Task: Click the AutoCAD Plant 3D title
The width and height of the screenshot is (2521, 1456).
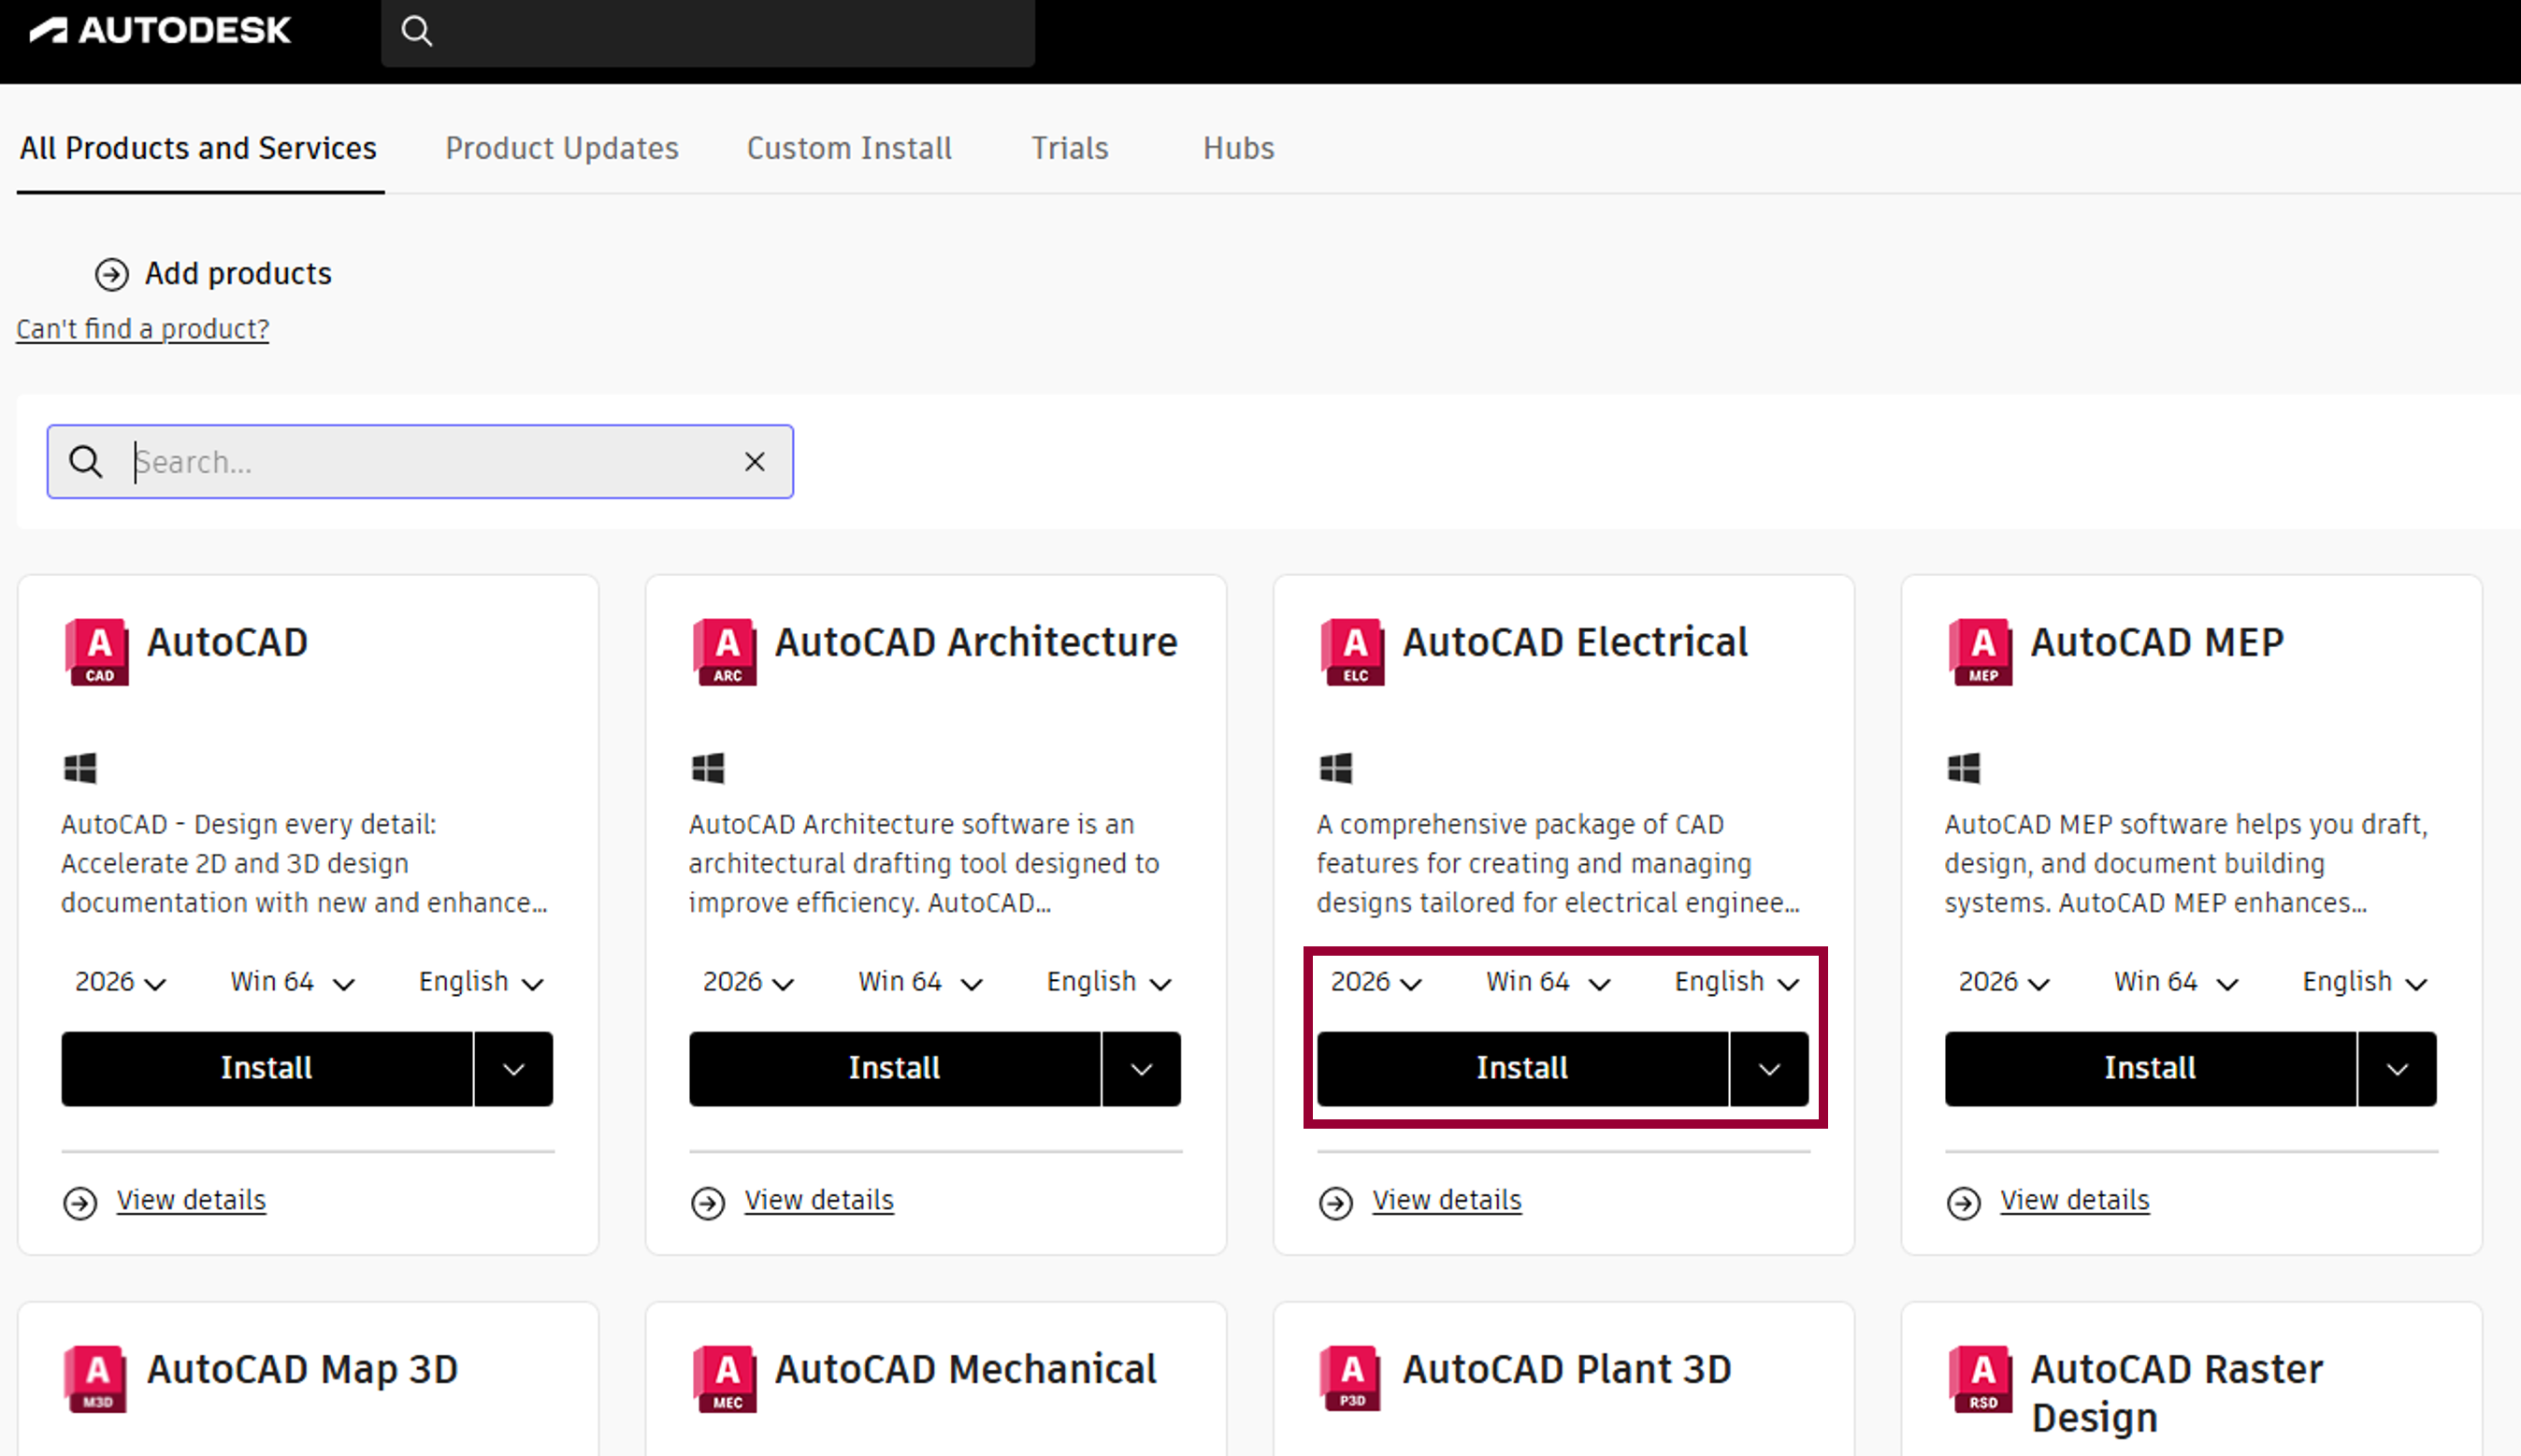Action: coord(1567,1370)
